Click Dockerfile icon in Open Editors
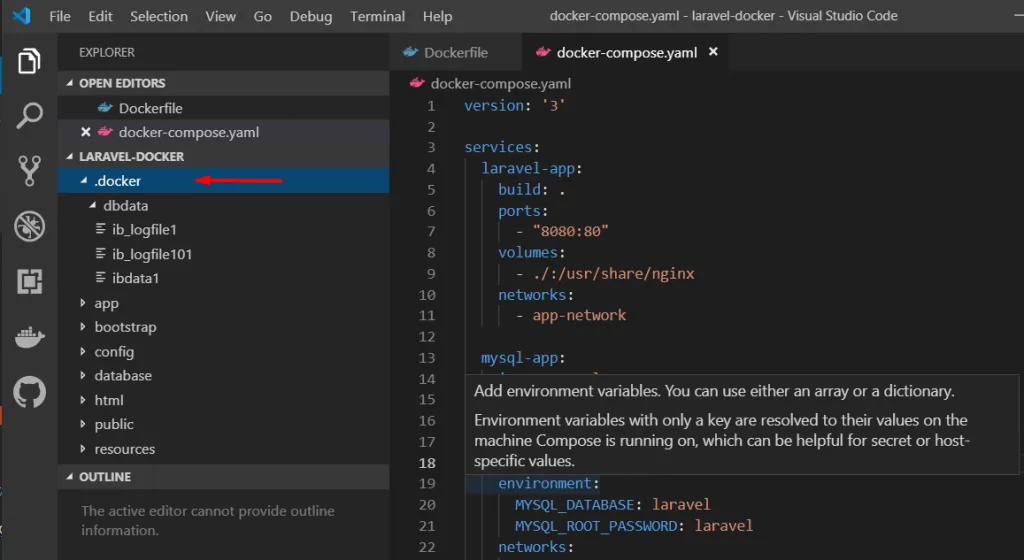 (x=104, y=108)
